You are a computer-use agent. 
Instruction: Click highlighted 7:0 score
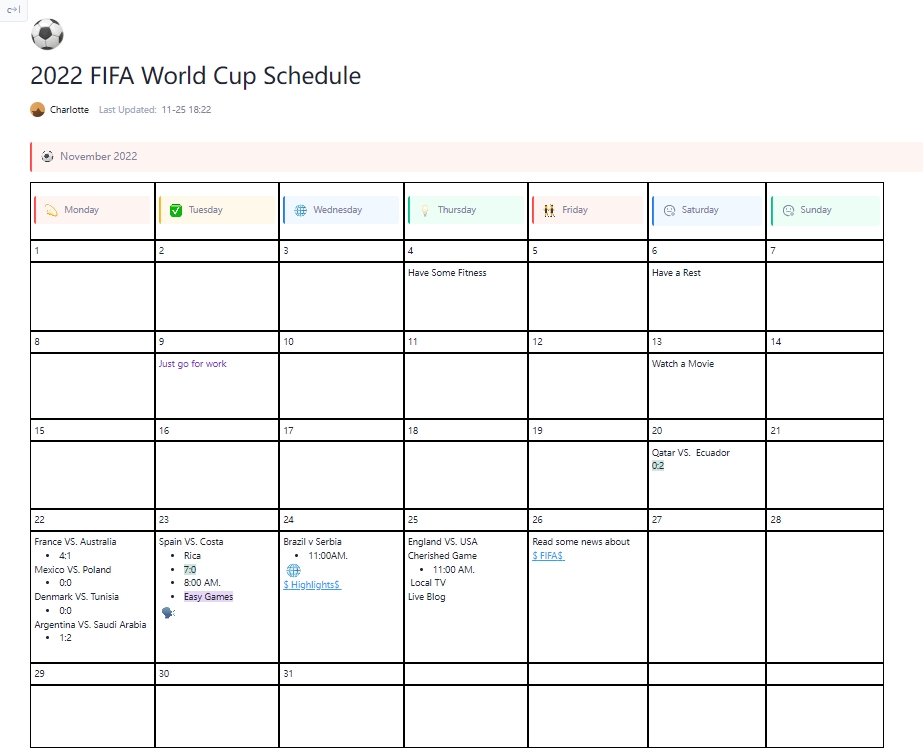click(x=190, y=569)
